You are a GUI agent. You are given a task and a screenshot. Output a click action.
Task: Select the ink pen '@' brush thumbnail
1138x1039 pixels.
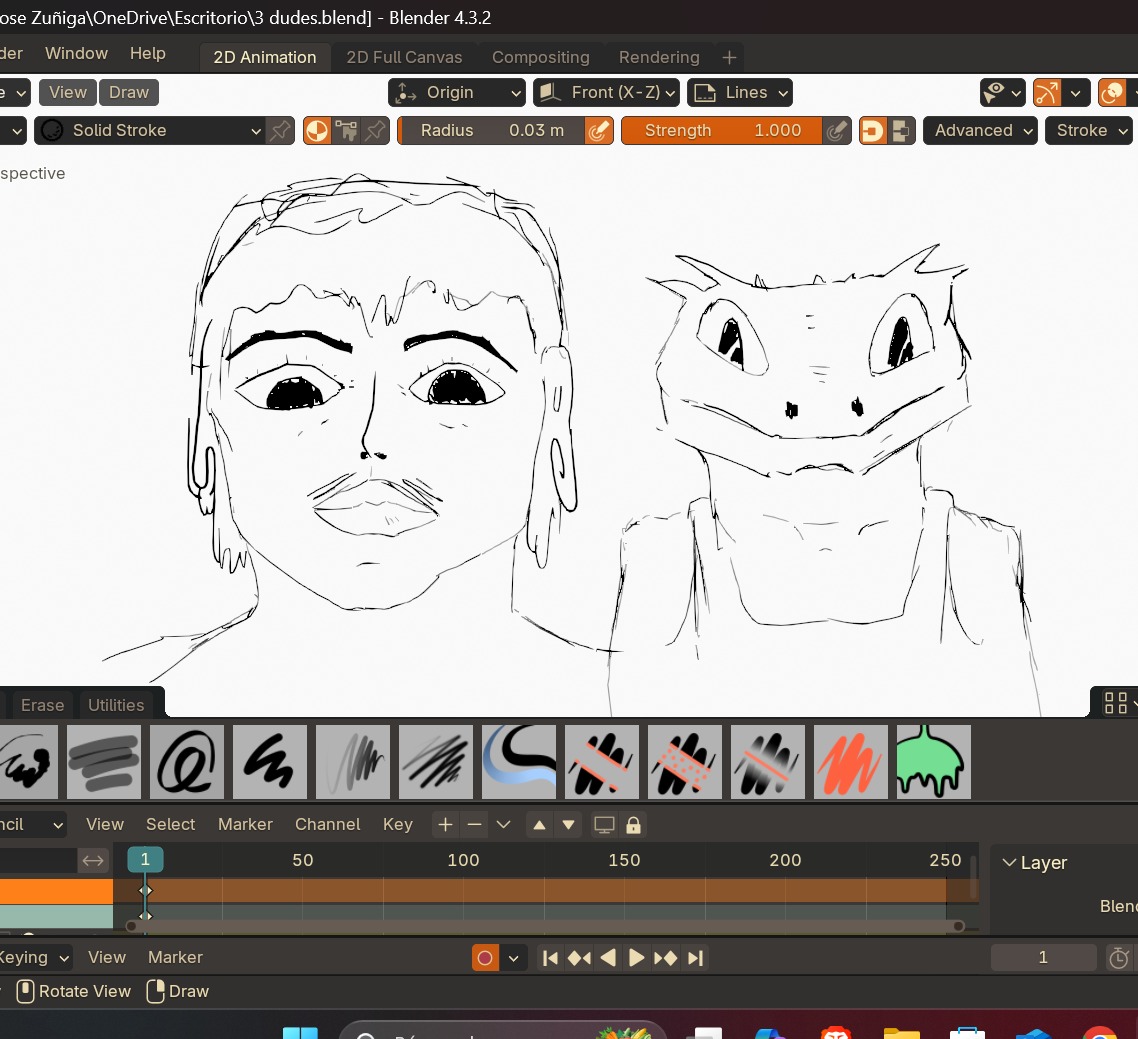click(187, 762)
